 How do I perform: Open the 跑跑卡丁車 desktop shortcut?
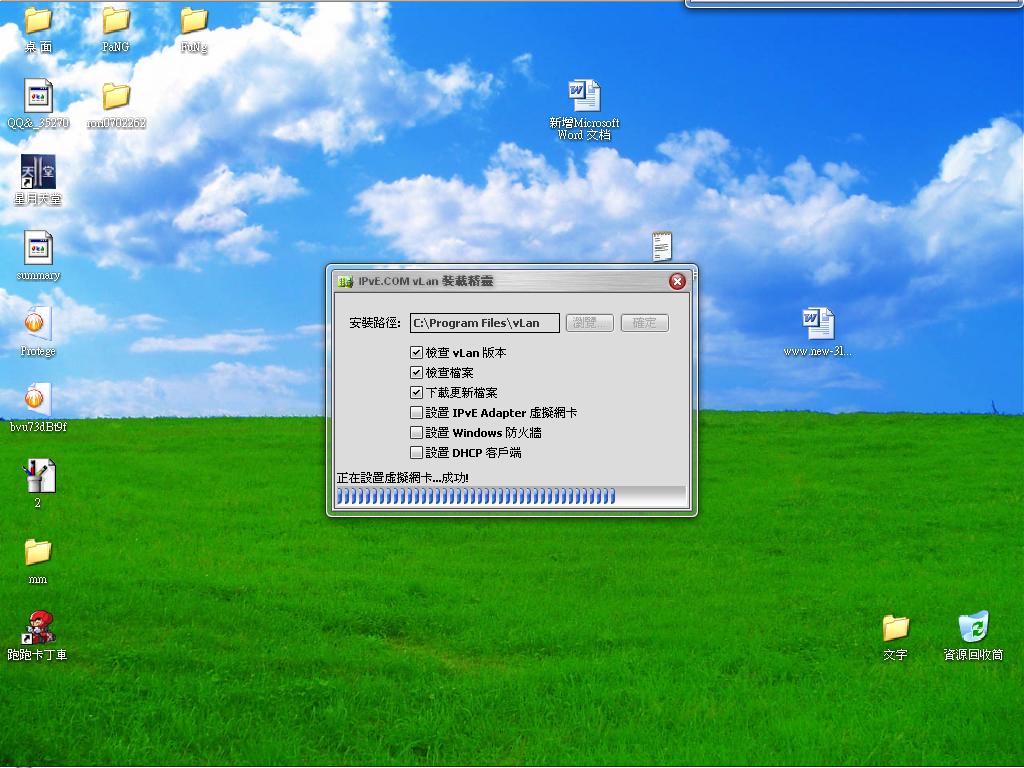point(38,628)
